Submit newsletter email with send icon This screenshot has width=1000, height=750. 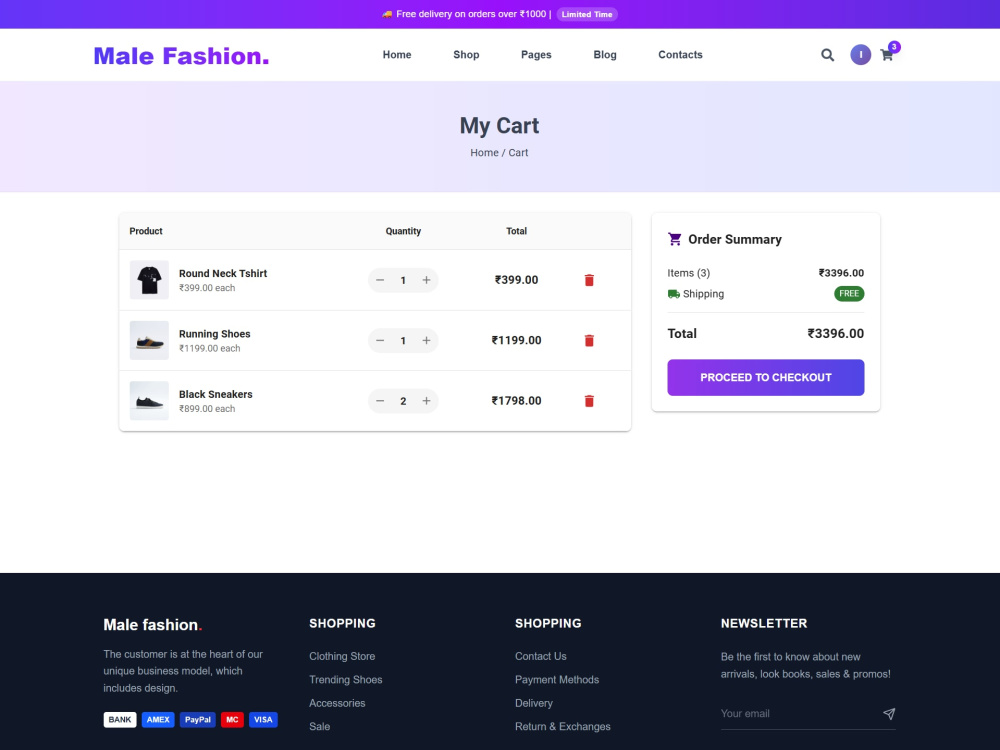click(x=889, y=714)
